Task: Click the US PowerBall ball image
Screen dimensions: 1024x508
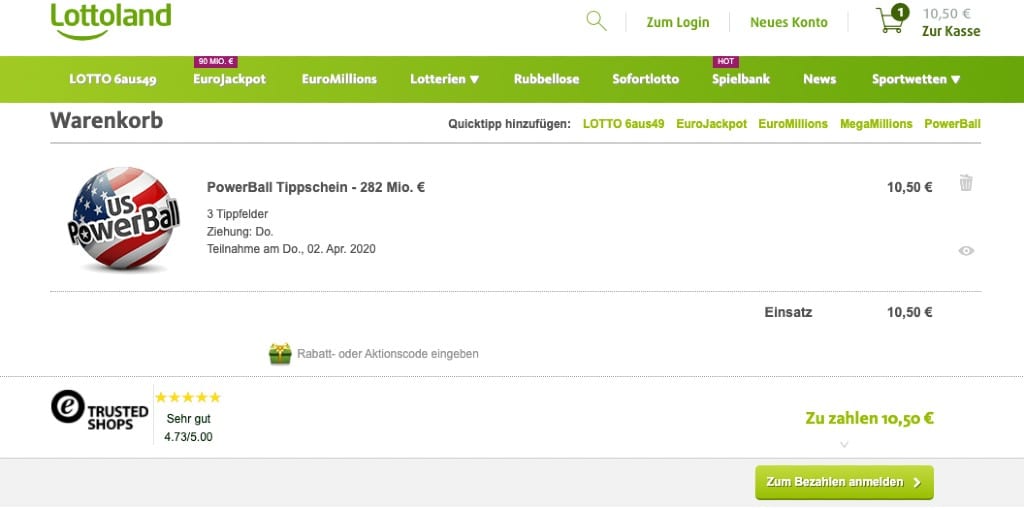Action: pos(124,220)
